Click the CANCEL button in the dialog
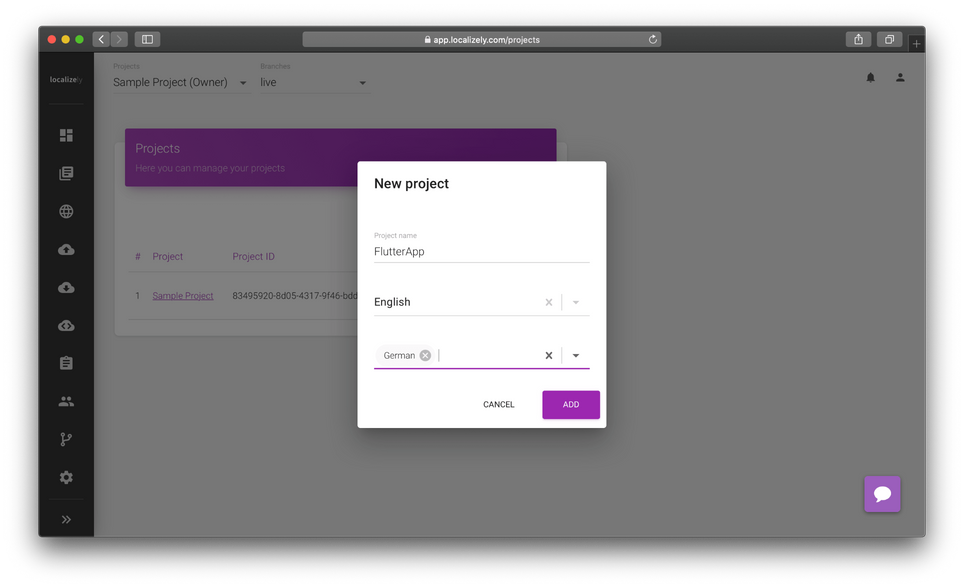 [x=498, y=404]
